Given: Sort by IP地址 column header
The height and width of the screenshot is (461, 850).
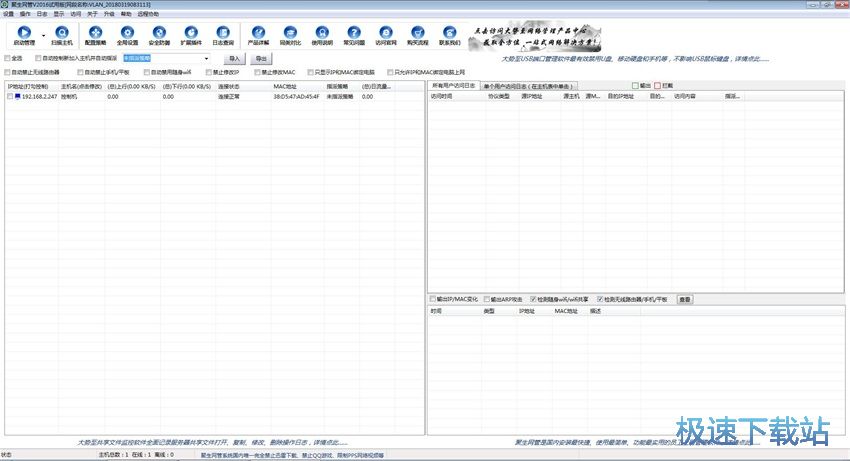Looking at the screenshot, I should tap(32, 86).
